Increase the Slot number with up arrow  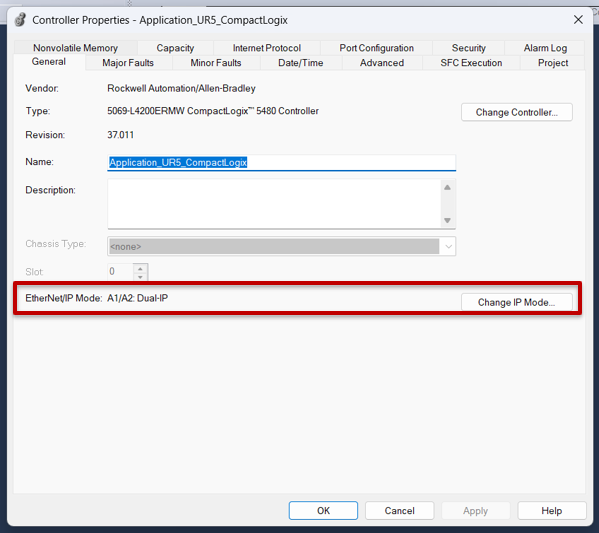(x=140, y=269)
